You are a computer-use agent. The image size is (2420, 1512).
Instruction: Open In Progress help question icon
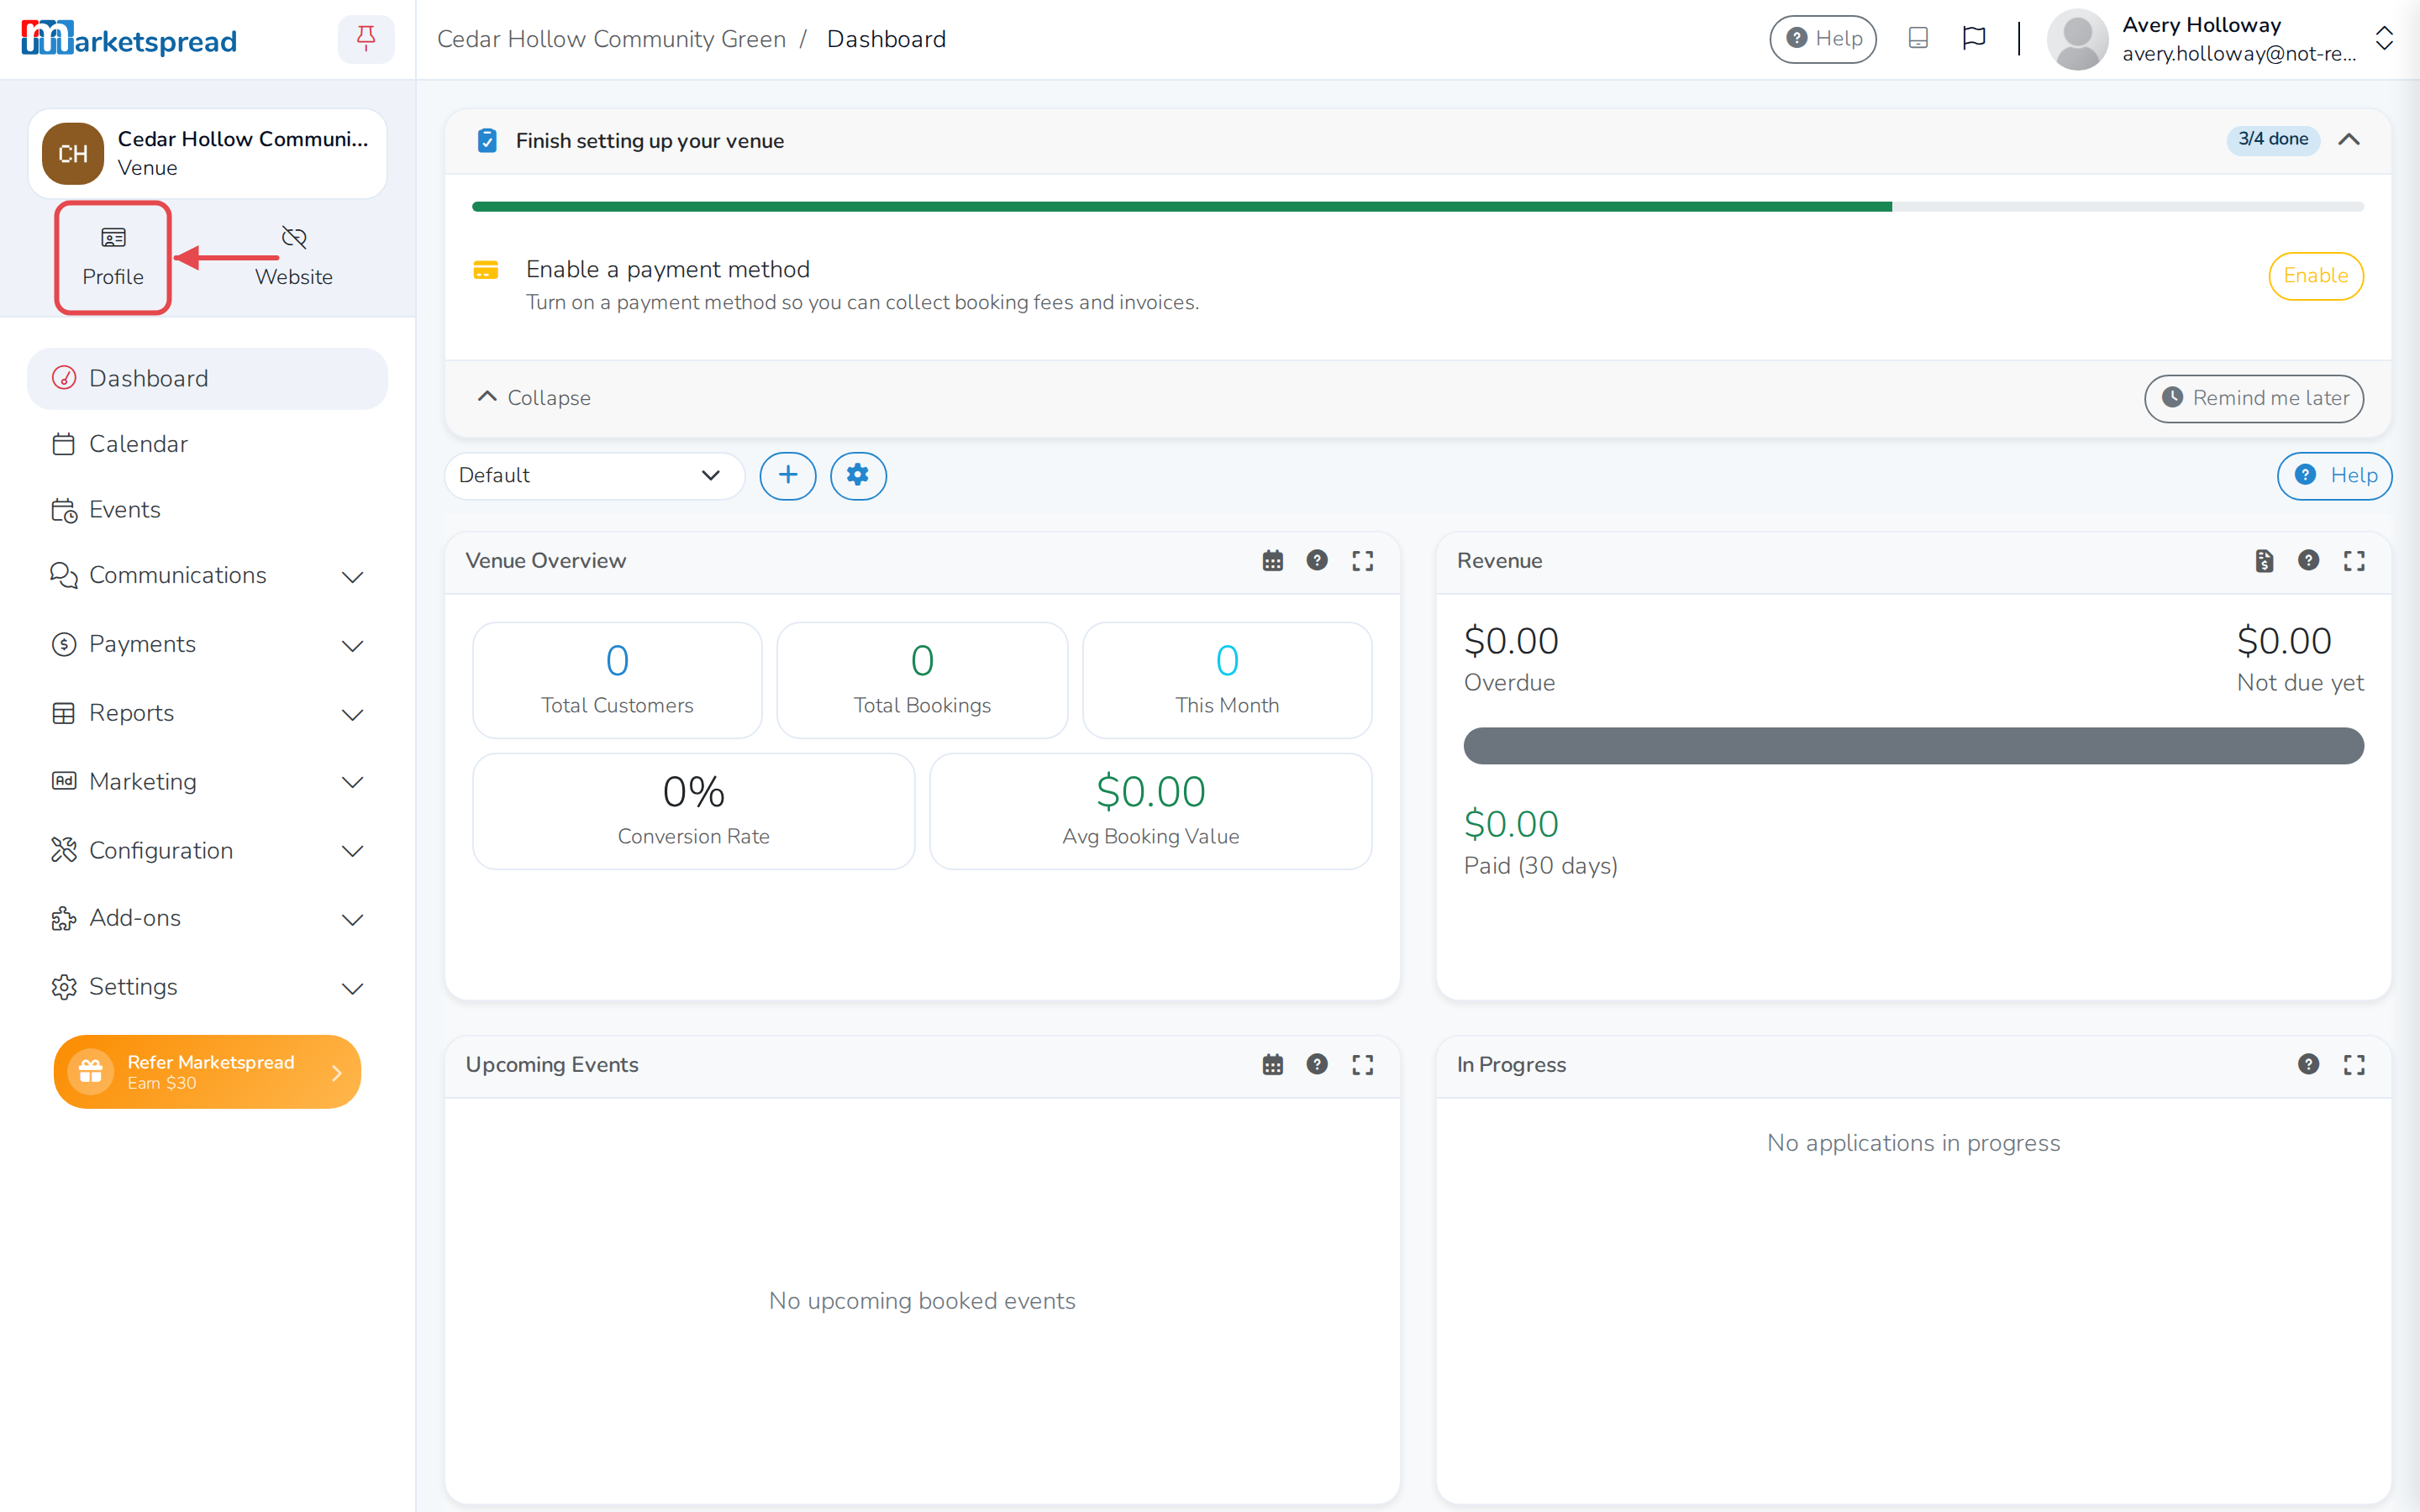(x=2308, y=1065)
